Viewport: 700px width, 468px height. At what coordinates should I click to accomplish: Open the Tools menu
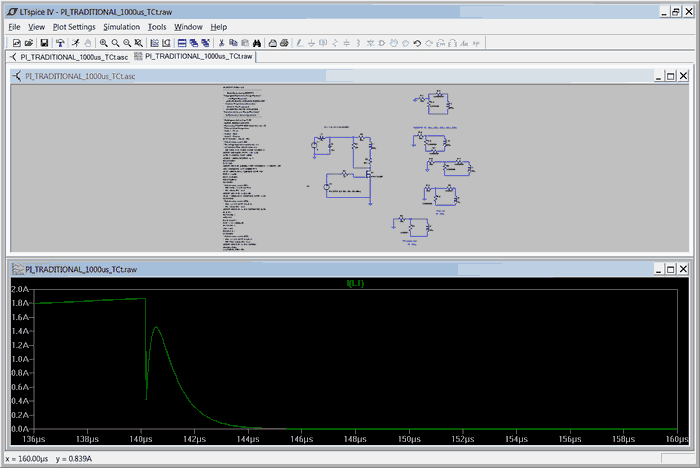(x=157, y=27)
